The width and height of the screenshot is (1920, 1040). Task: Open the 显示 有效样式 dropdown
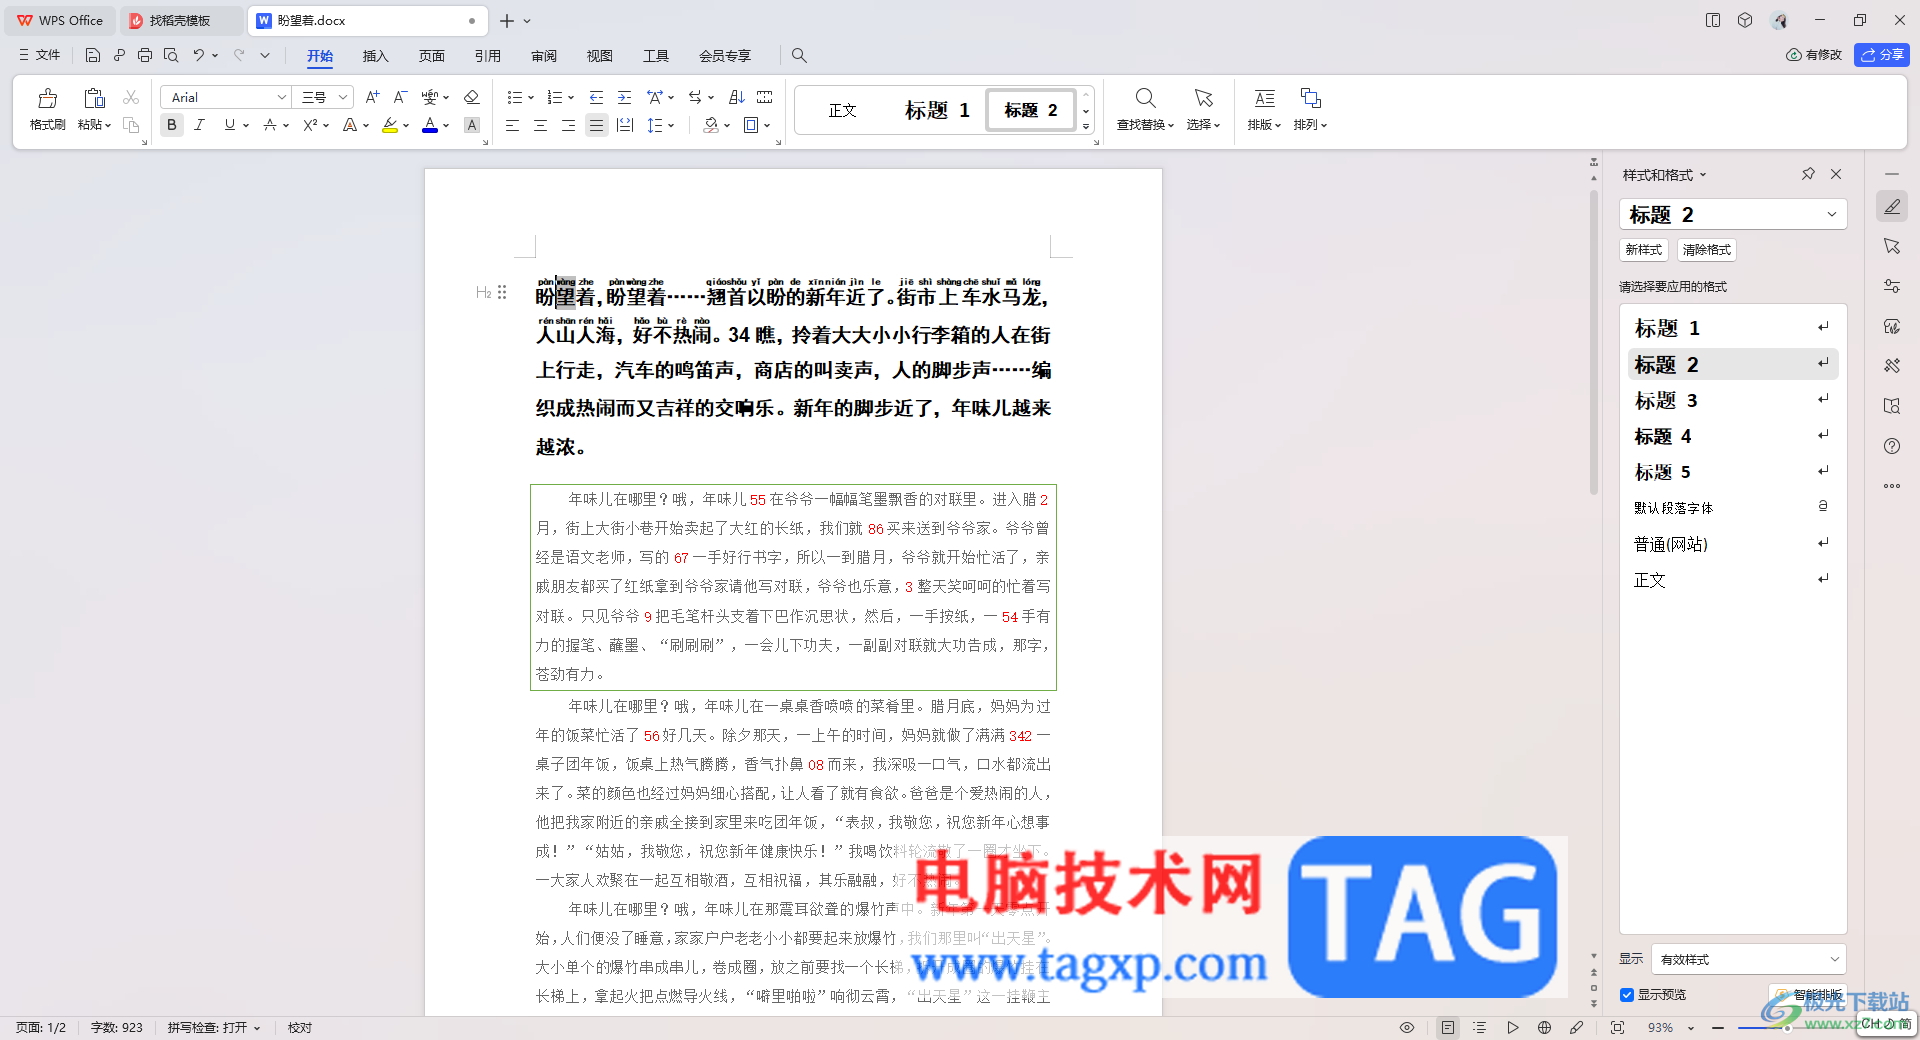1834,959
